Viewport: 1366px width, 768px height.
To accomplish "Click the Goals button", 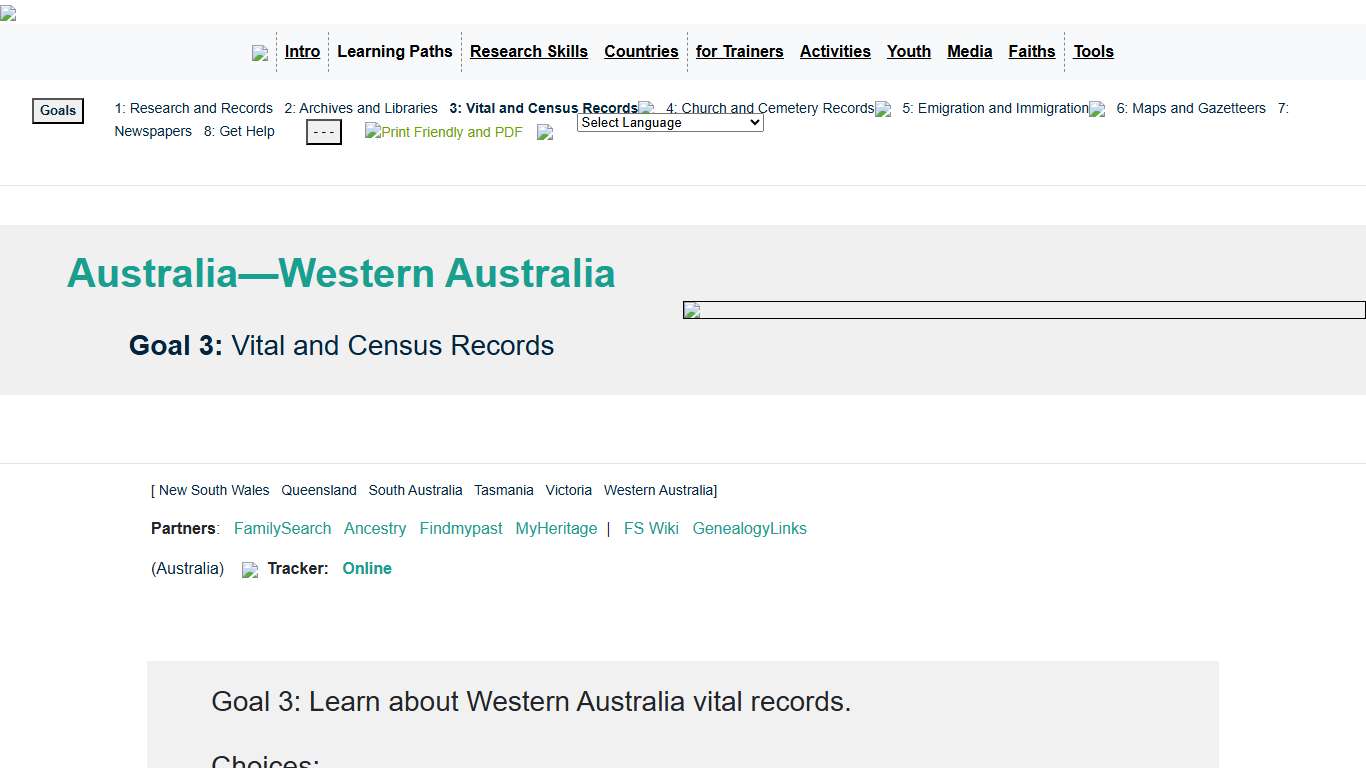I will 57,110.
